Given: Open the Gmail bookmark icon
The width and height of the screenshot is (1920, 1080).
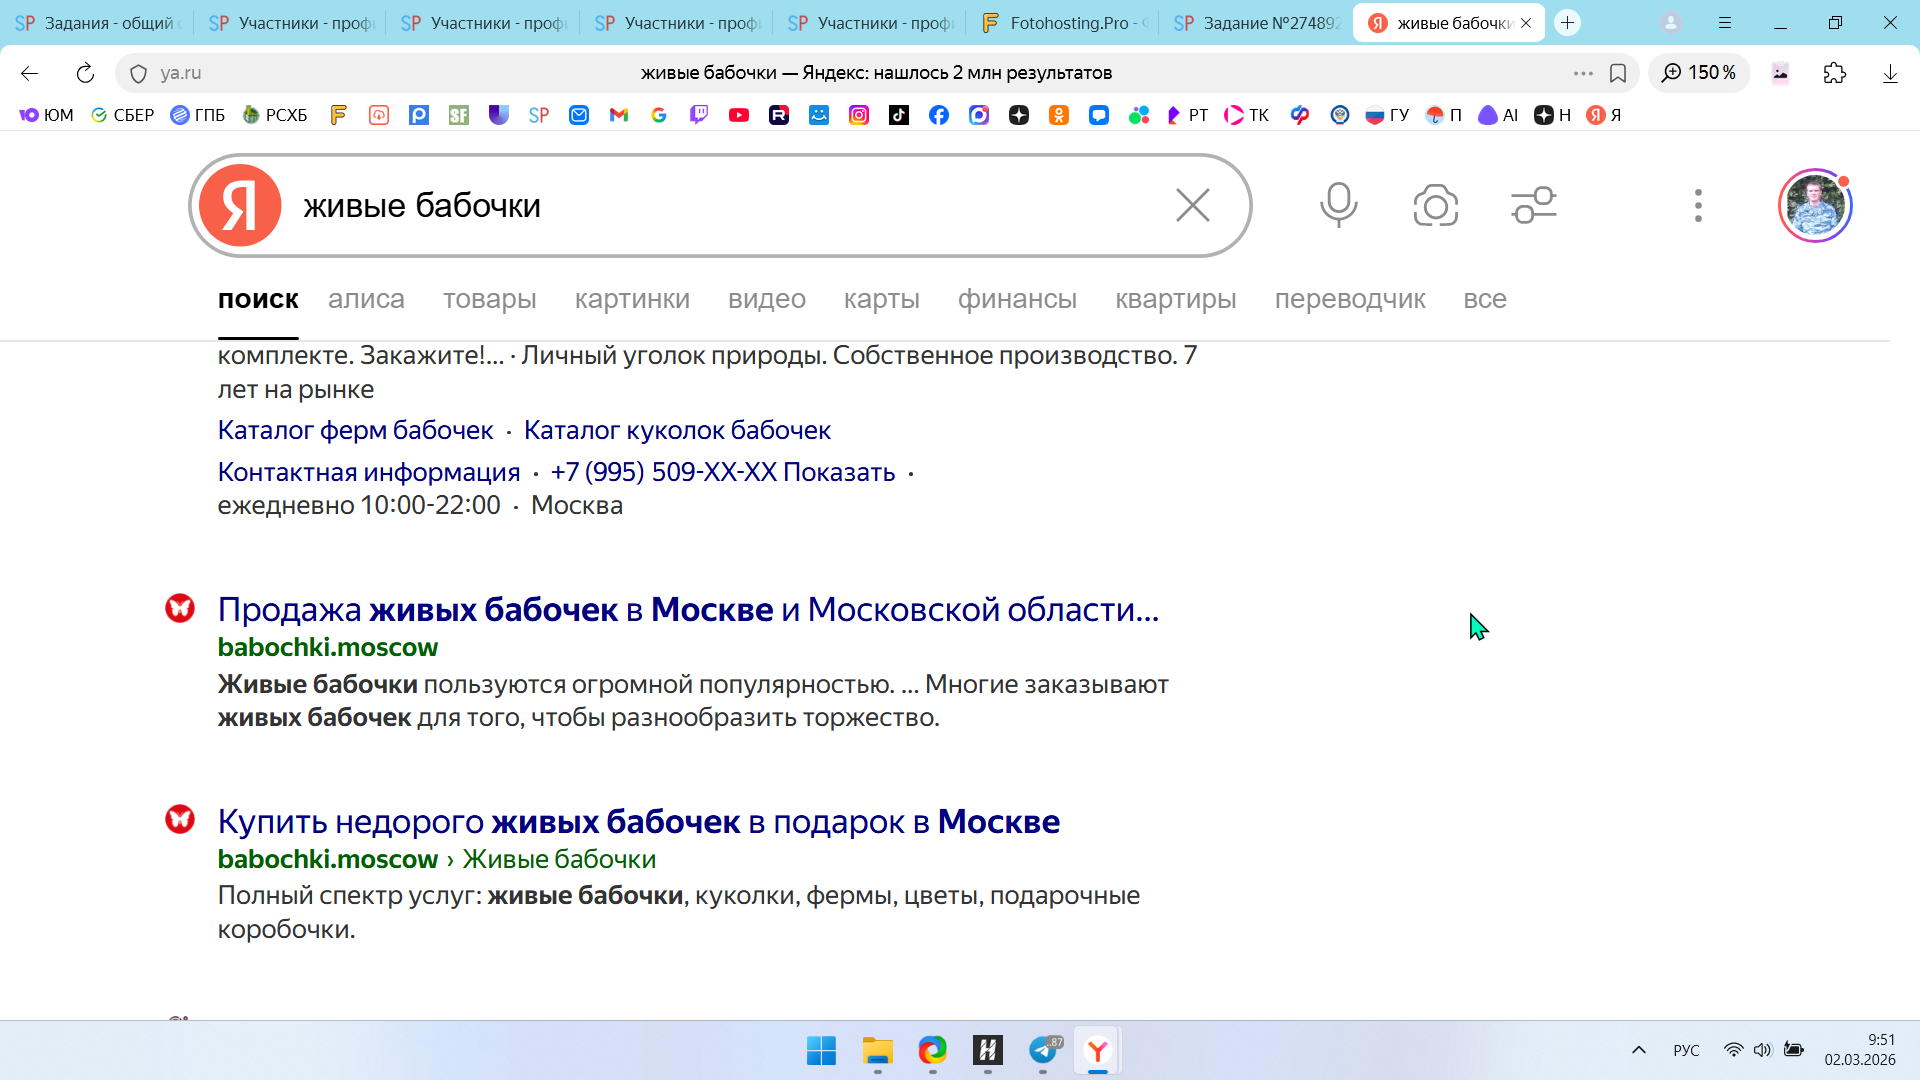Looking at the screenshot, I should coord(619,115).
